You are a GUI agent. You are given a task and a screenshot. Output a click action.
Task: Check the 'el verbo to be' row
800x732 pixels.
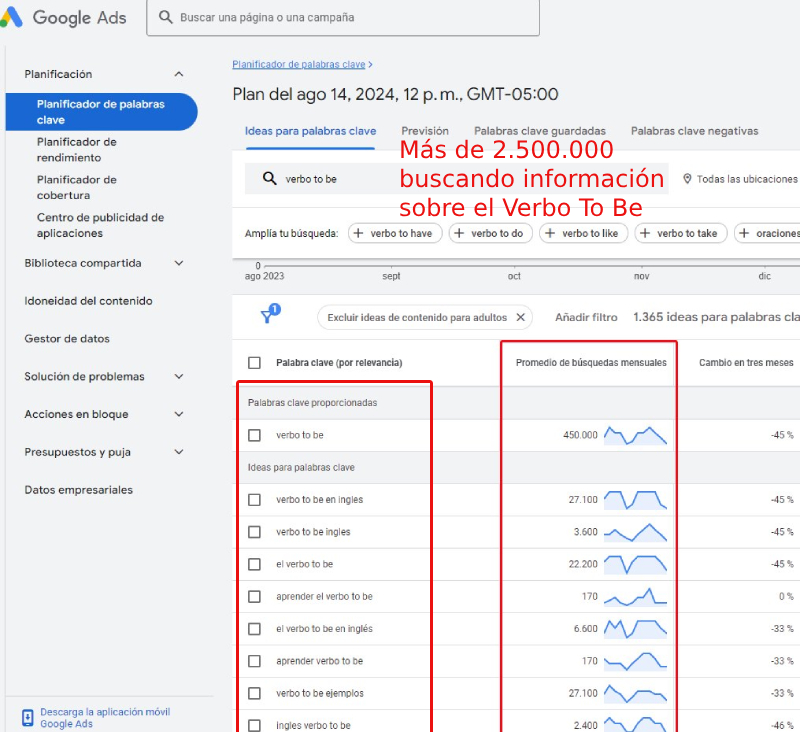point(254,564)
